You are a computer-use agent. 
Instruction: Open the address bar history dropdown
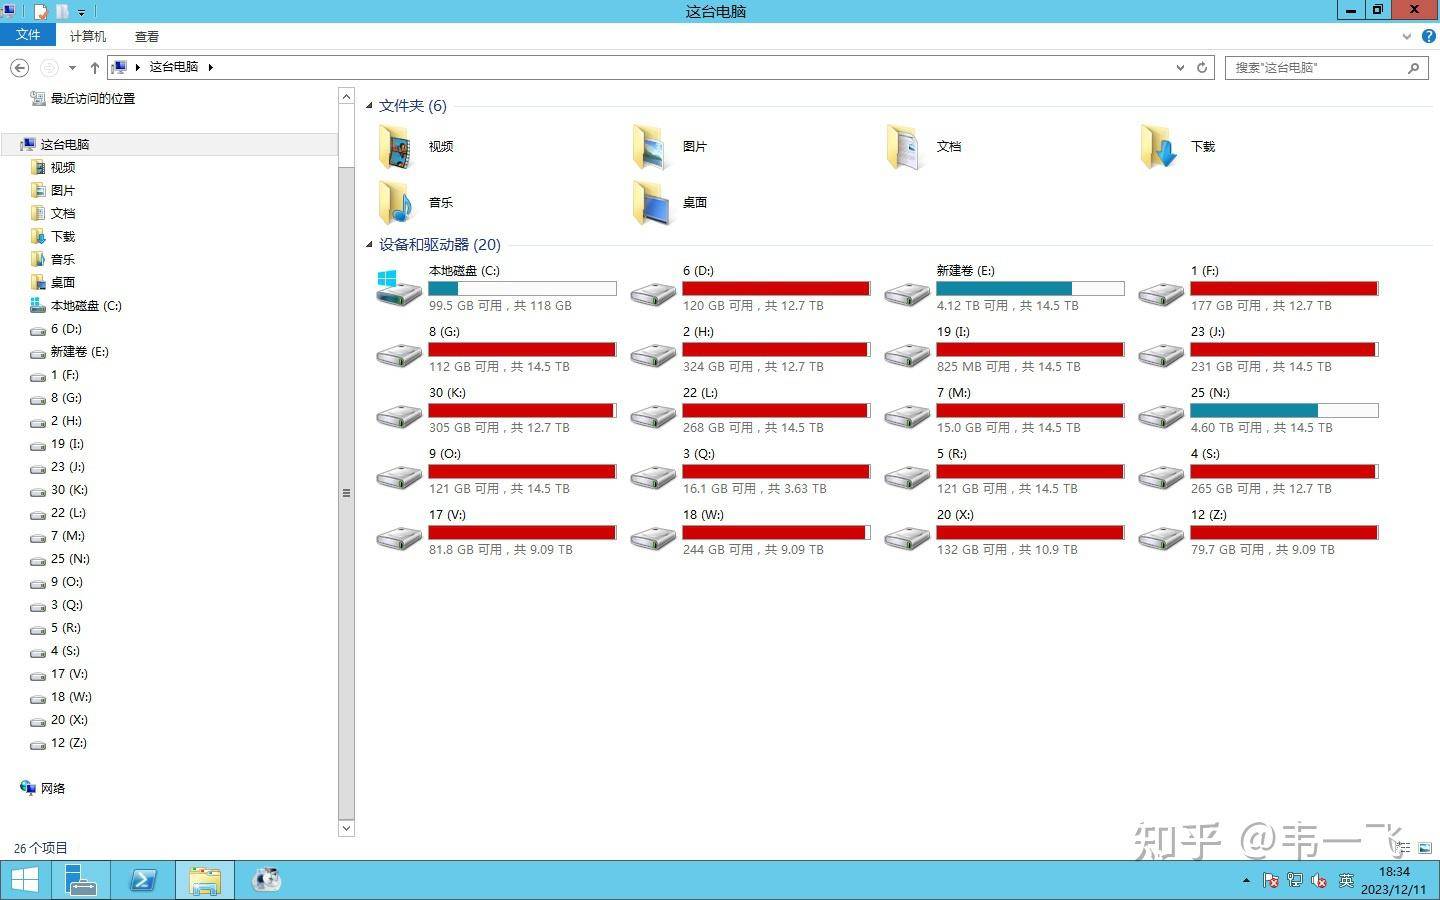click(x=1180, y=67)
